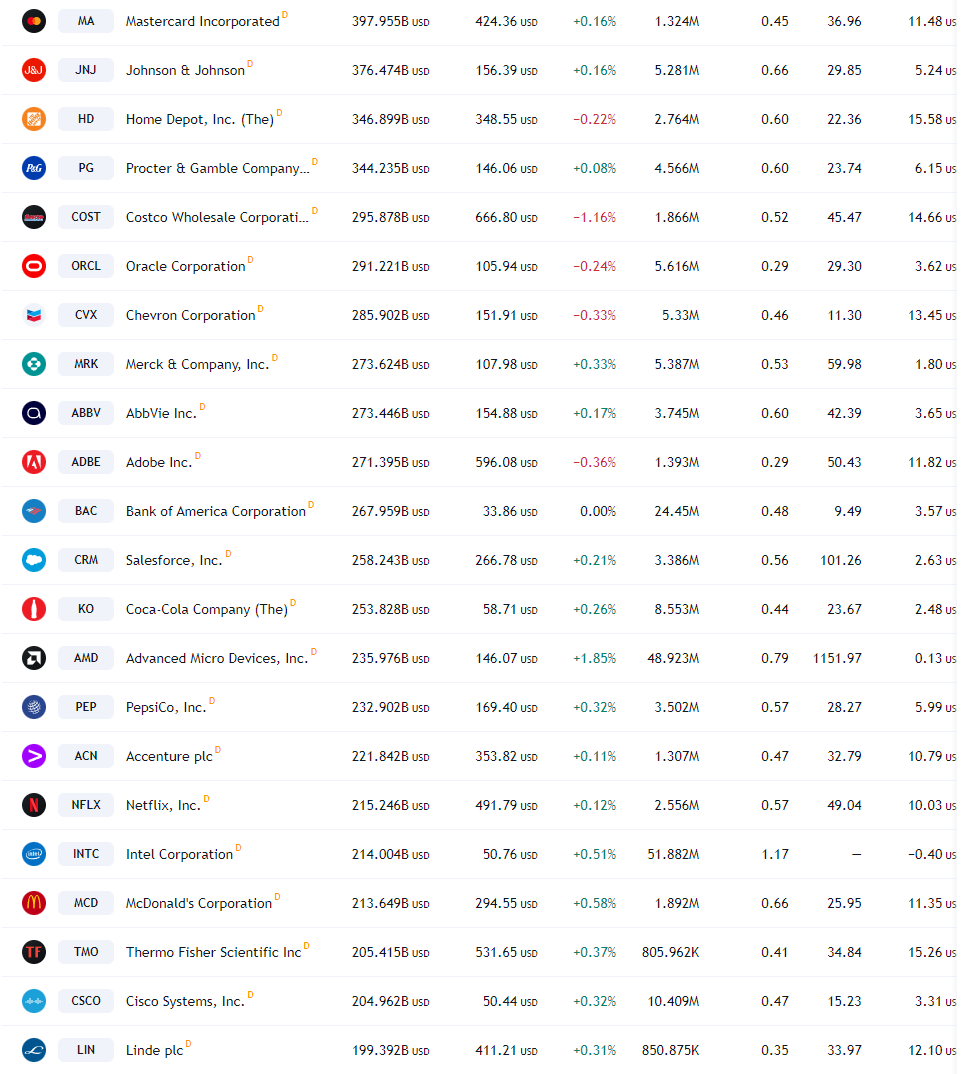Open the NFLX ticker badge
The height and width of the screenshot is (1074, 966).
86,805
